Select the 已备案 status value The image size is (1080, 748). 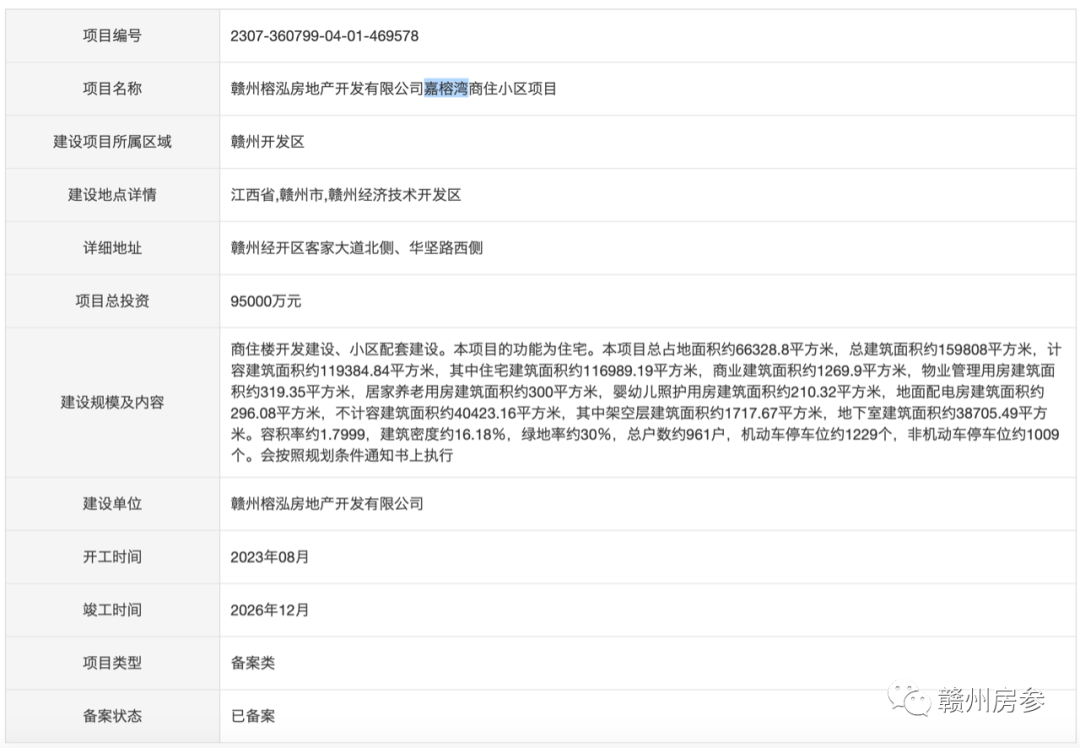[253, 716]
